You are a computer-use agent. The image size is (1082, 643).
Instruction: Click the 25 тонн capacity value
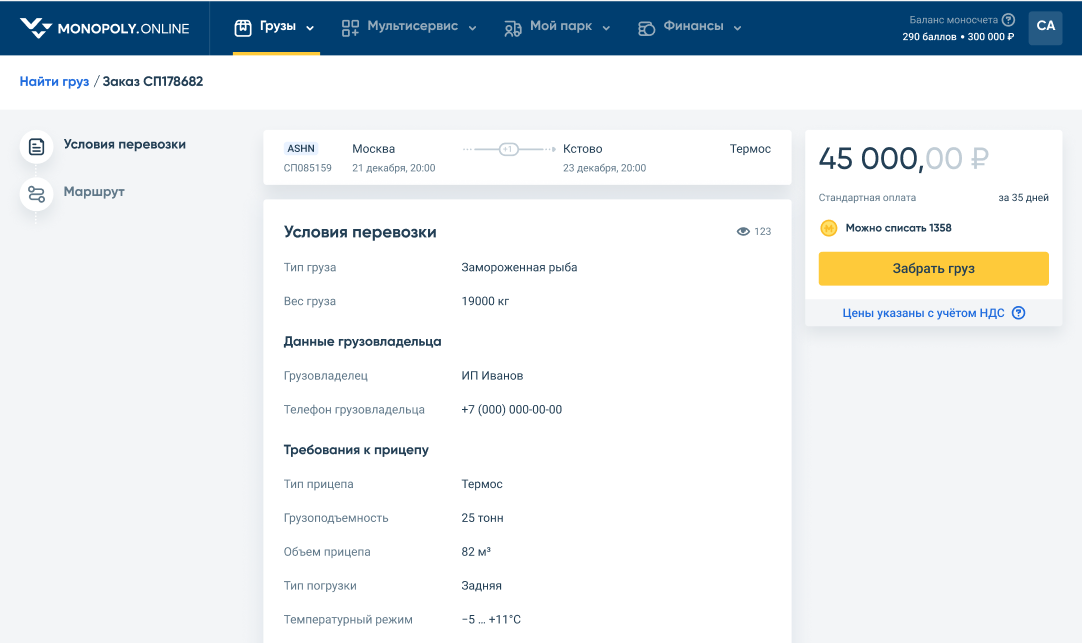482,517
